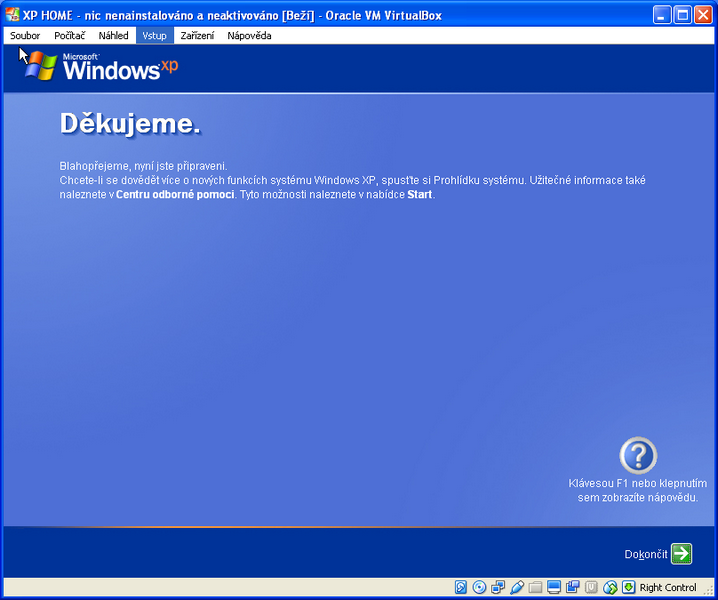
Task: Click the shared folders status icon
Action: point(535,587)
